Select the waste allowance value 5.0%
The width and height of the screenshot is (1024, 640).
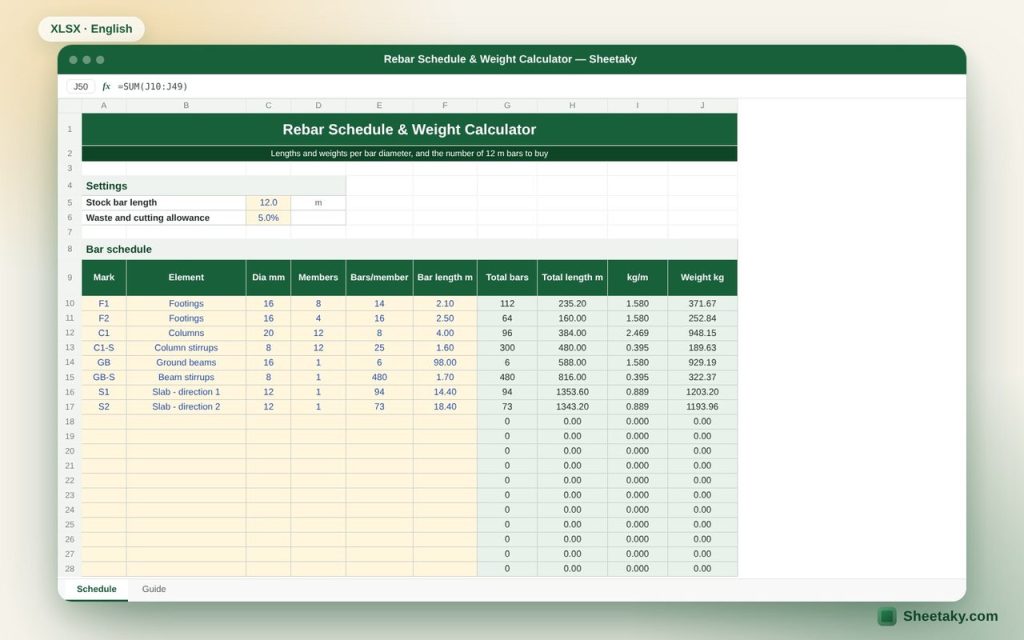point(268,218)
